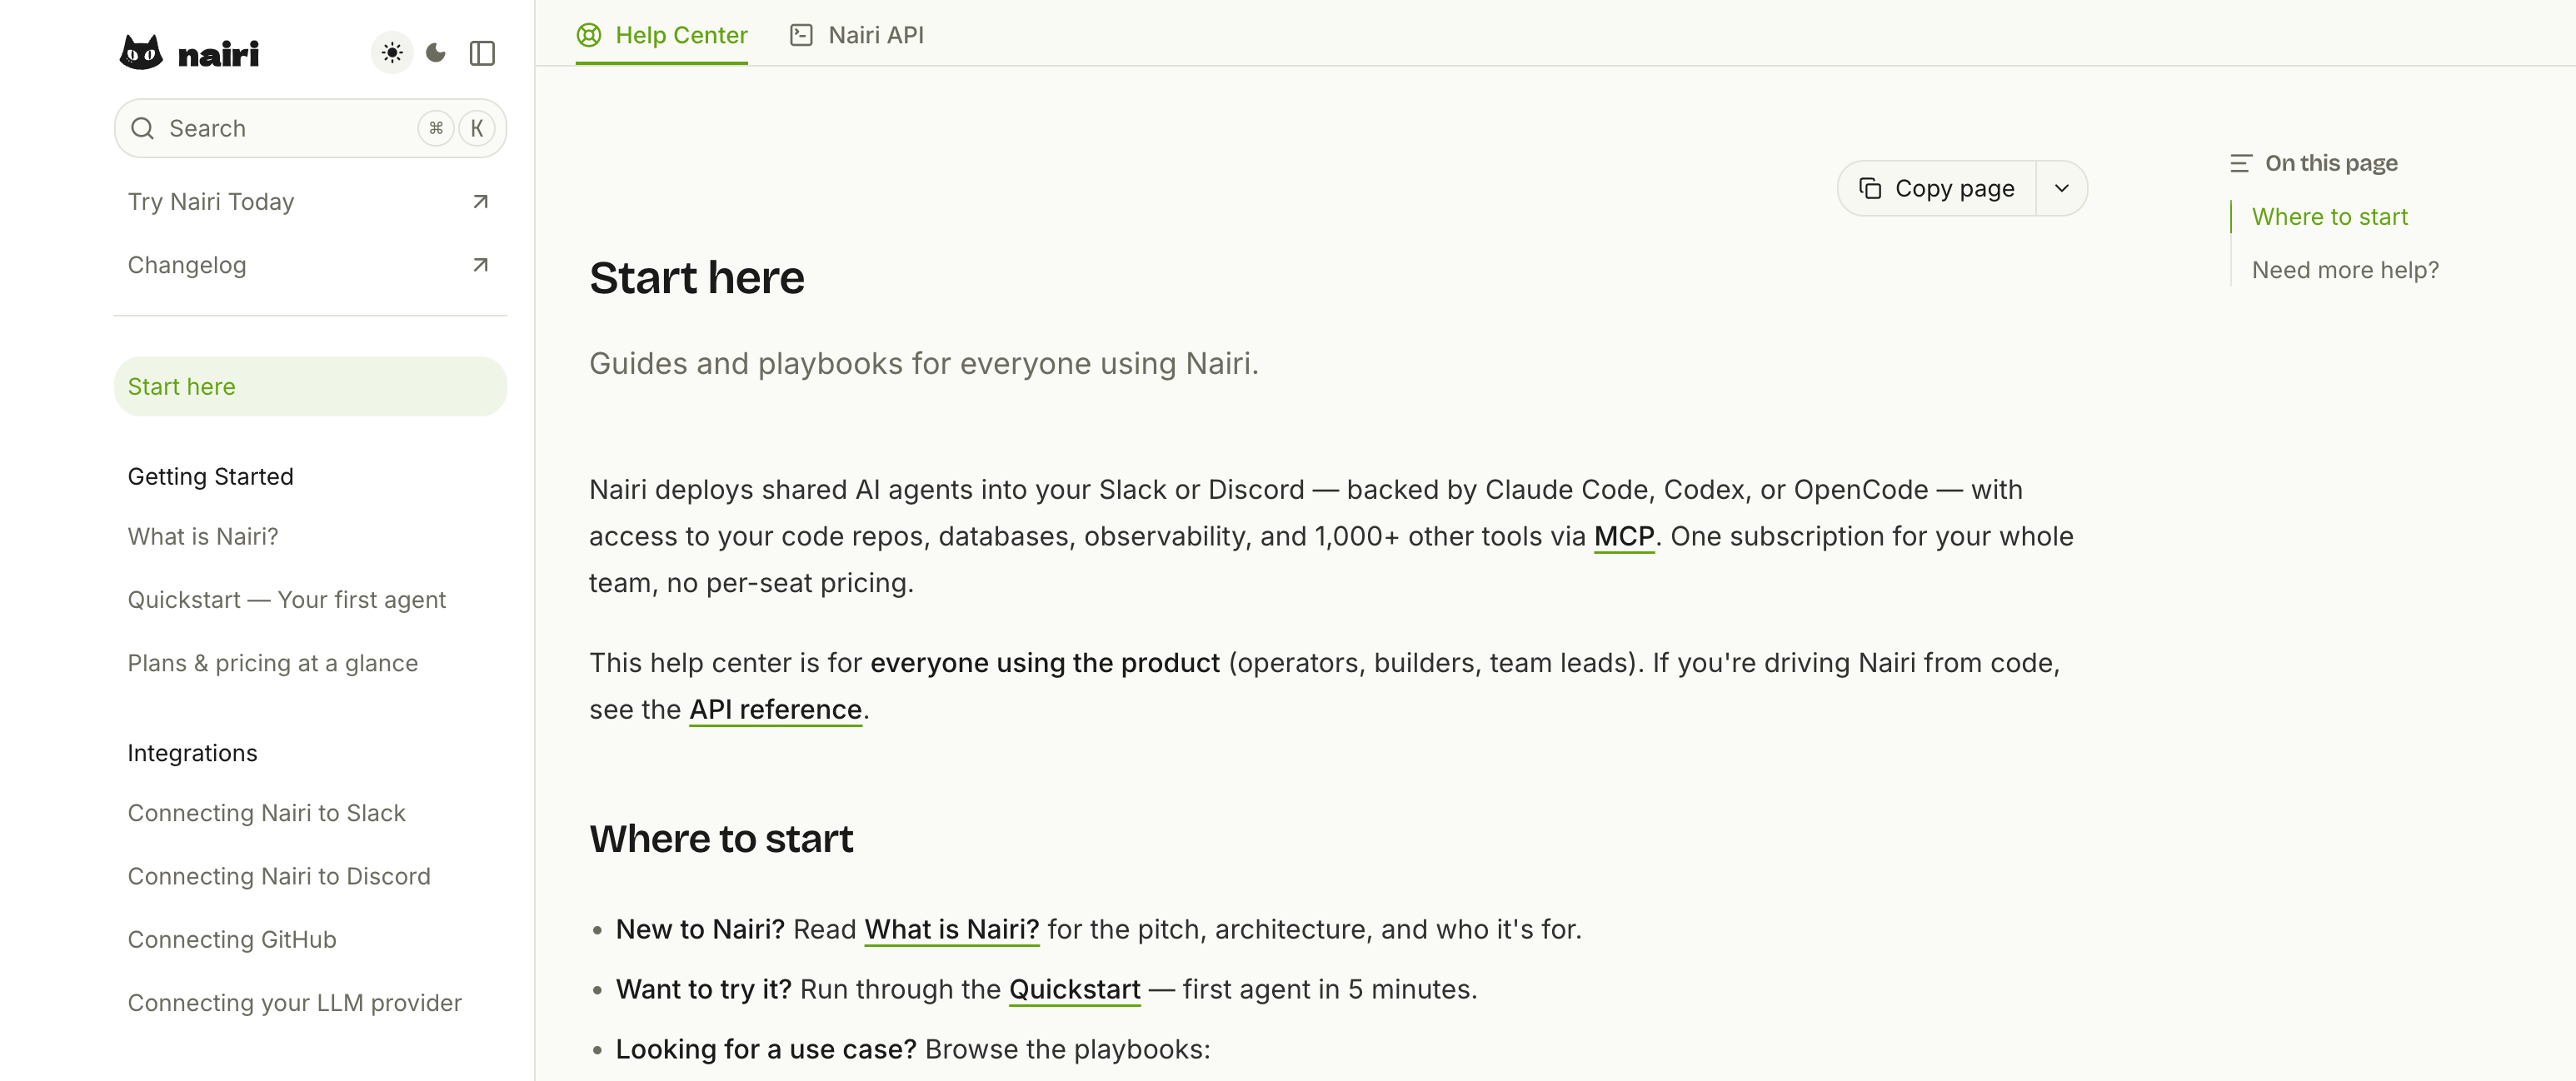Click 'Guides and playbooks for everyone' subtitle
The height and width of the screenshot is (1081, 2576).
point(923,363)
